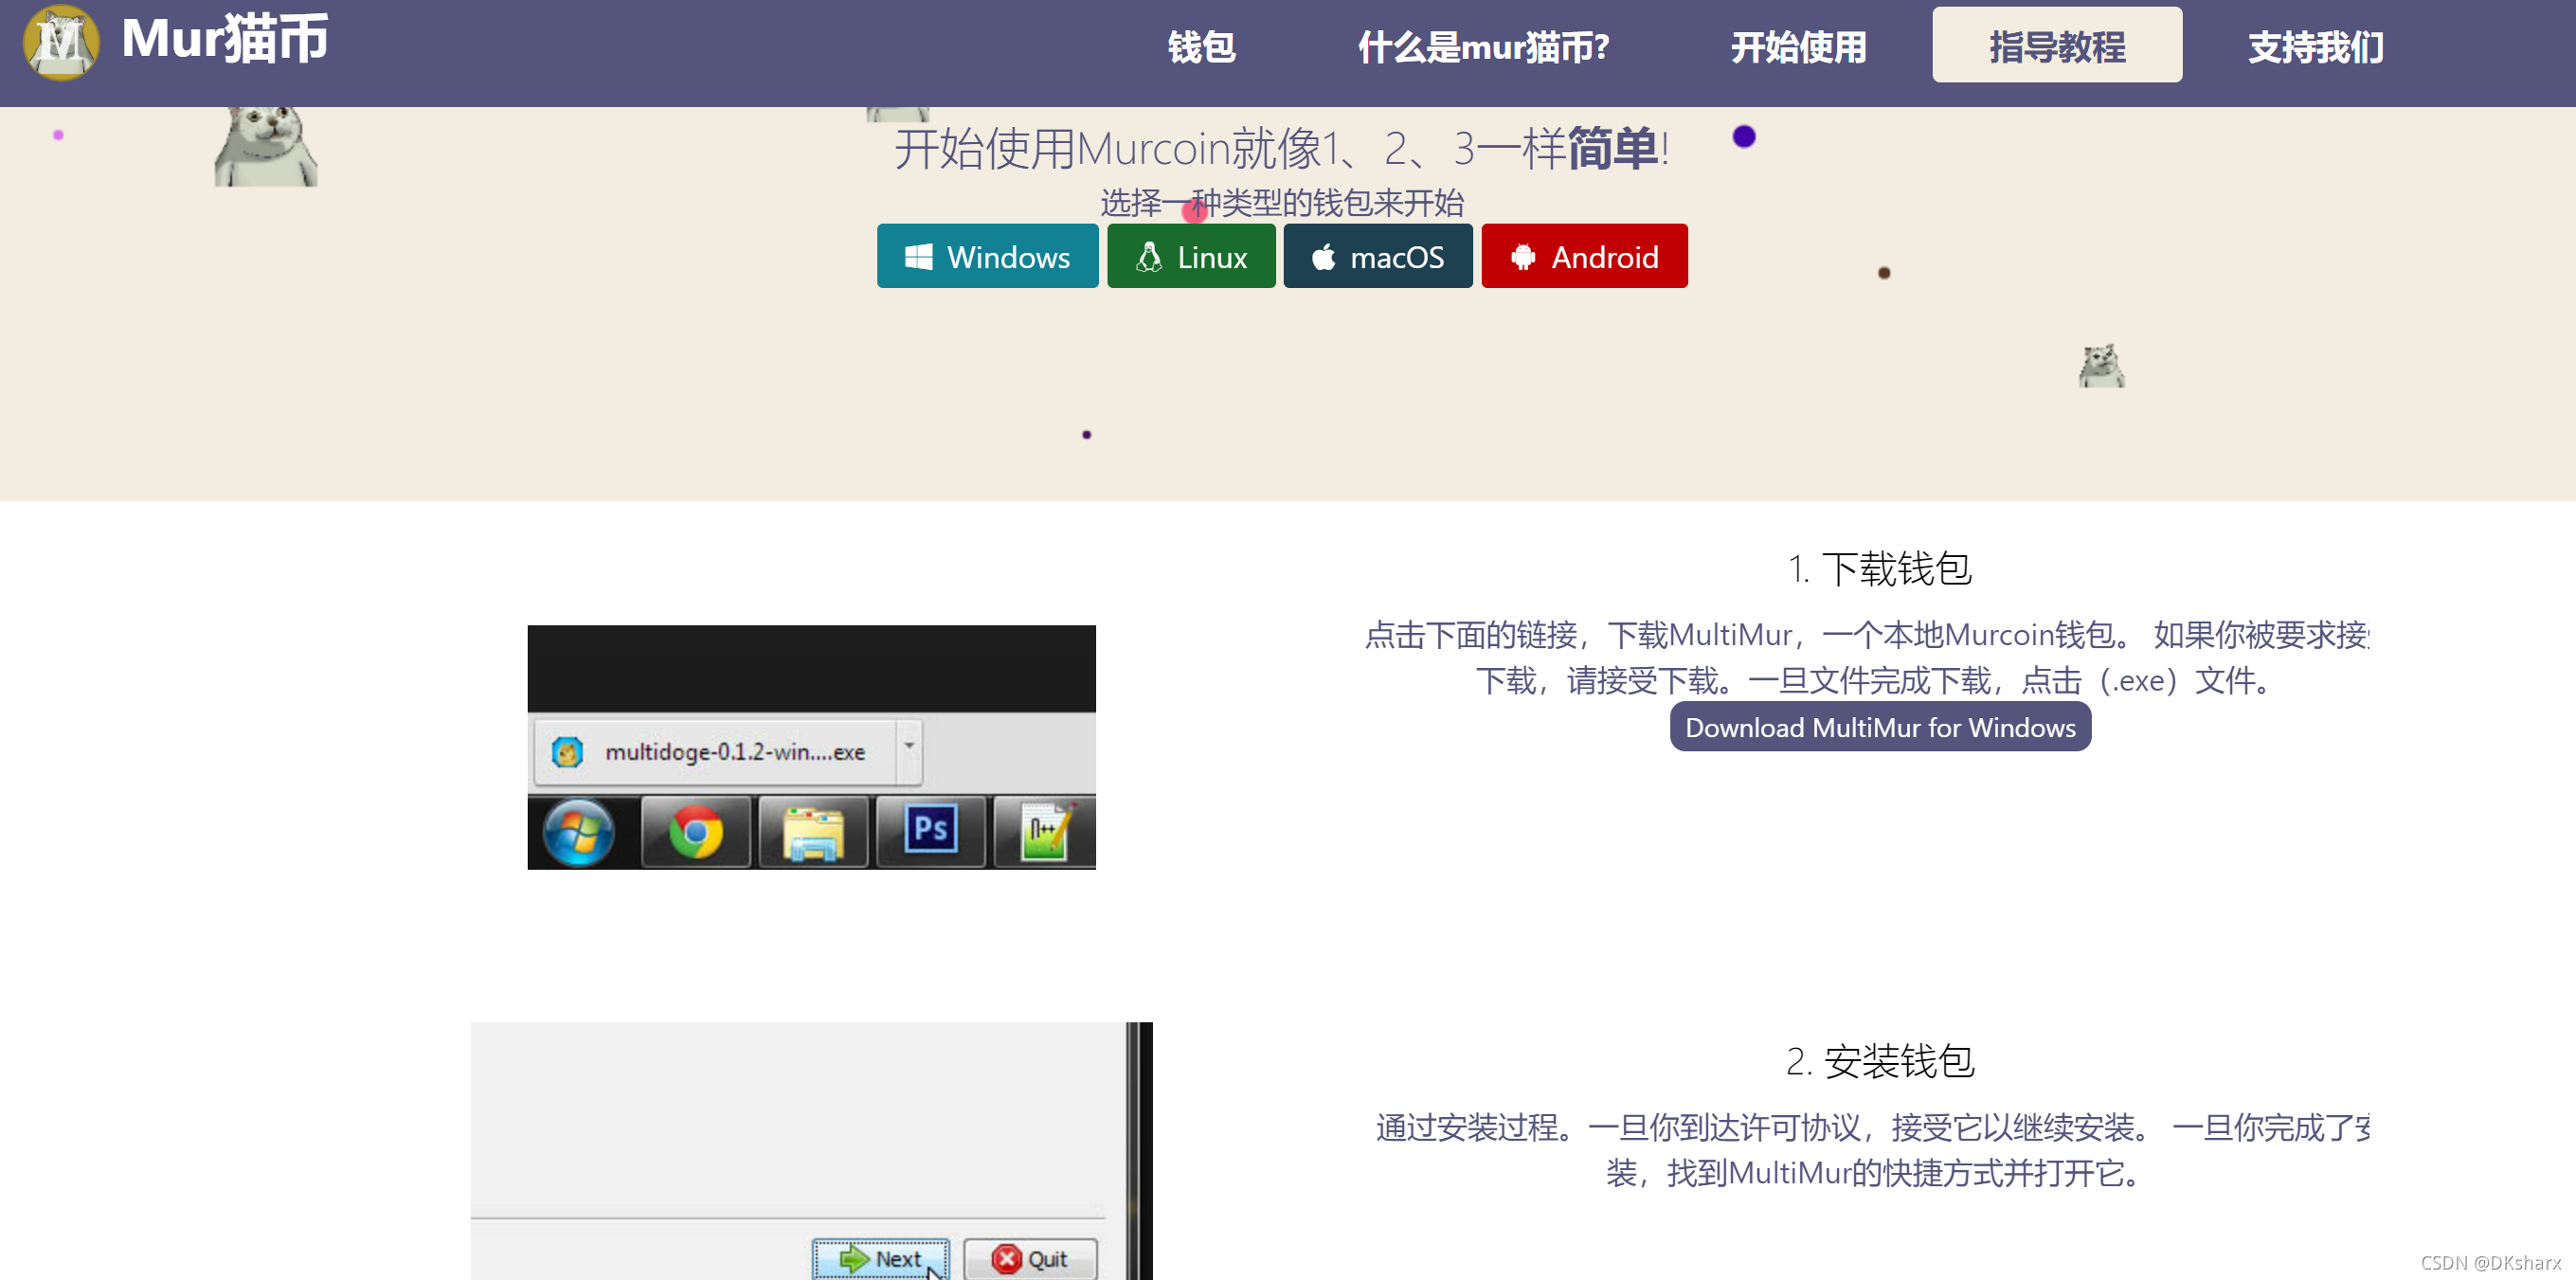Click the Chrome icon in taskbar screenshot
The width and height of the screenshot is (2576, 1280).
(696, 831)
